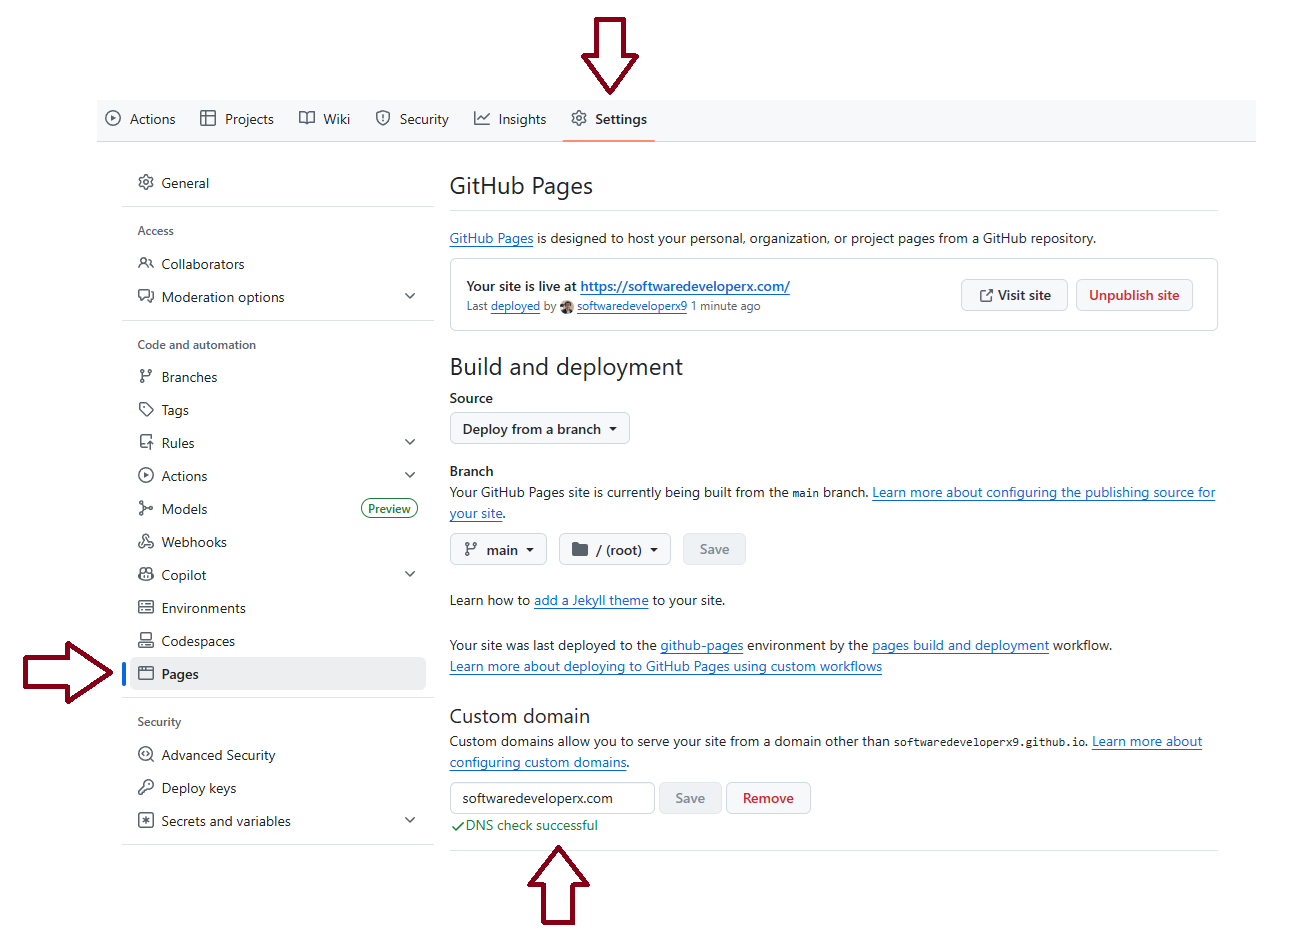Screen dimensions: 1297x943
Task: Click the Deploy keys key icon
Action: click(146, 788)
